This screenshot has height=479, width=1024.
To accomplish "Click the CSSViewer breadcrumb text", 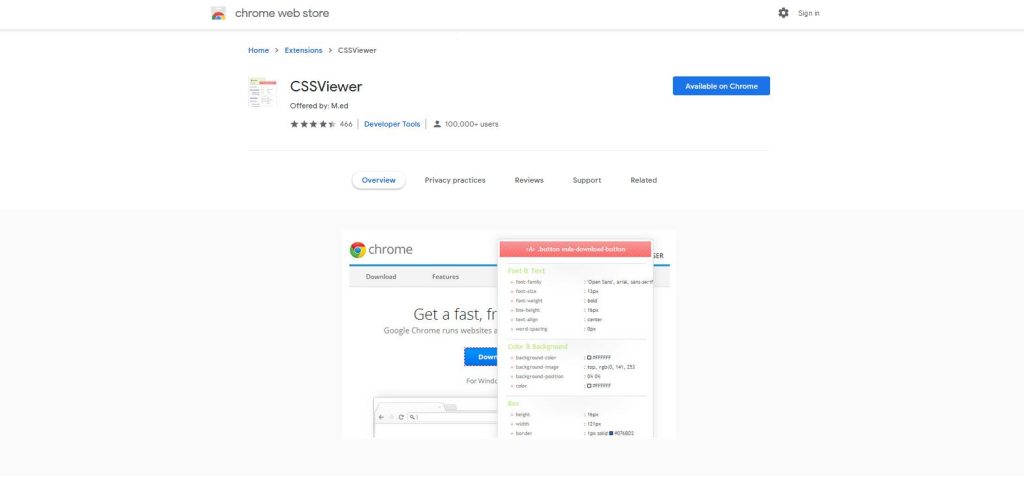I will pyautogui.click(x=357, y=50).
